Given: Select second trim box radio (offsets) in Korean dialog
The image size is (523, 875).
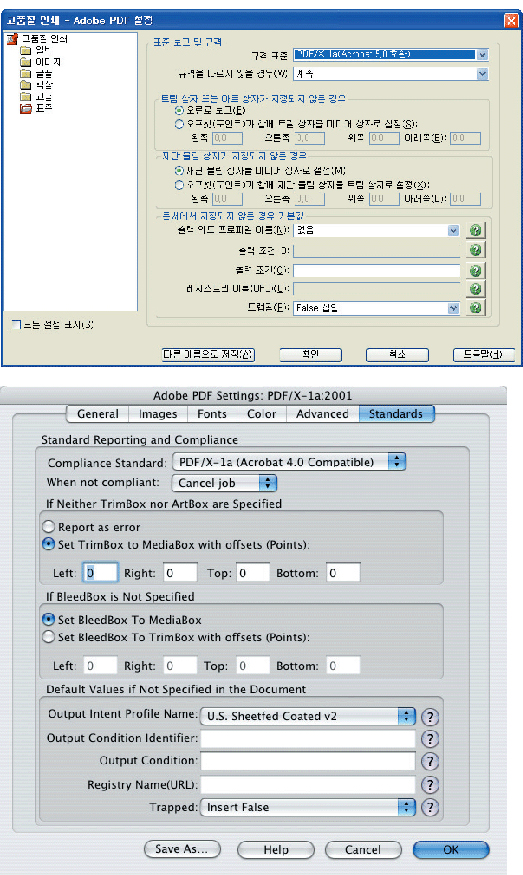Looking at the screenshot, I should pyautogui.click(x=179, y=124).
